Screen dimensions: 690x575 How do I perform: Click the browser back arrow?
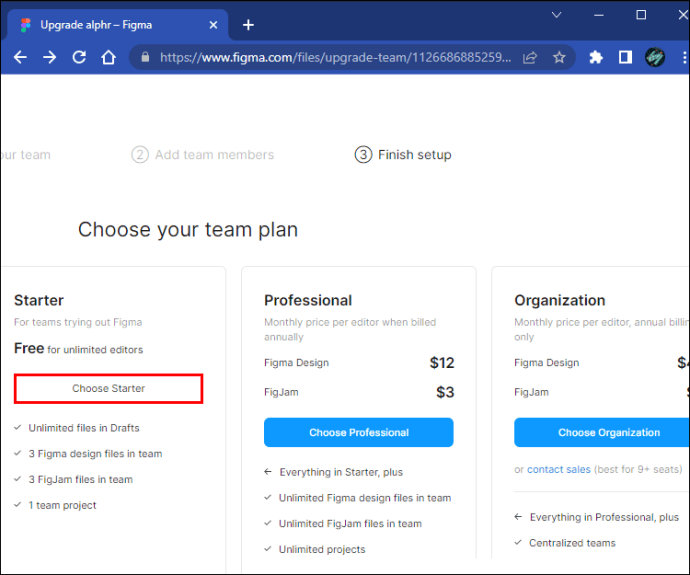tap(20, 57)
